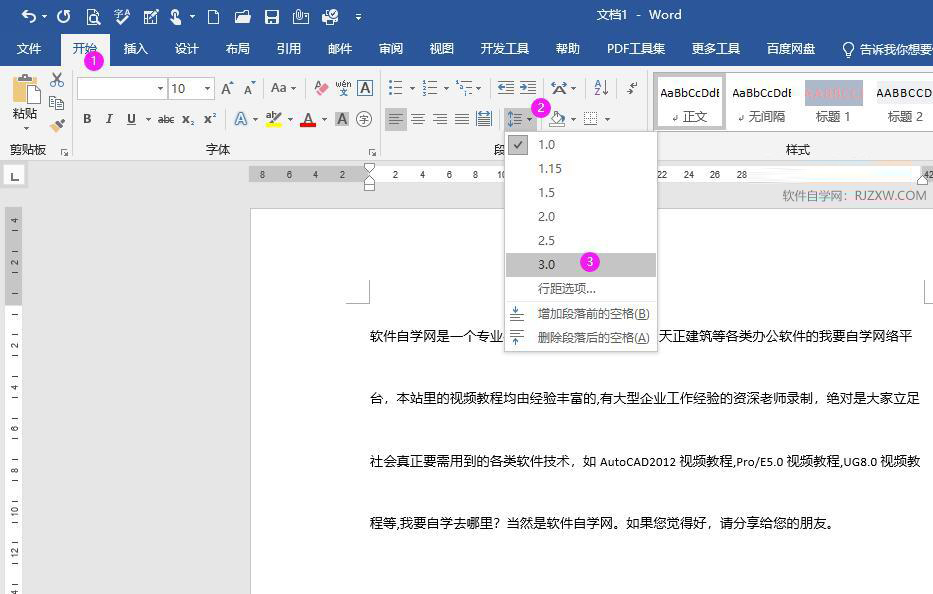Apply Italic formatting

click(x=109, y=118)
